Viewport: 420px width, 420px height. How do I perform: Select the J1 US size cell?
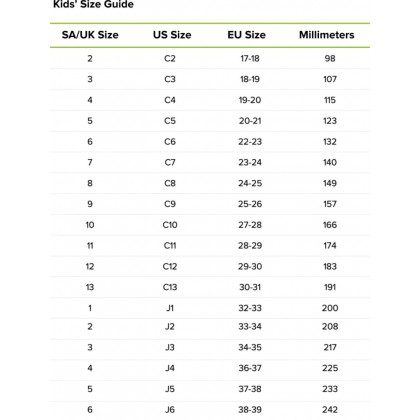[x=170, y=308]
